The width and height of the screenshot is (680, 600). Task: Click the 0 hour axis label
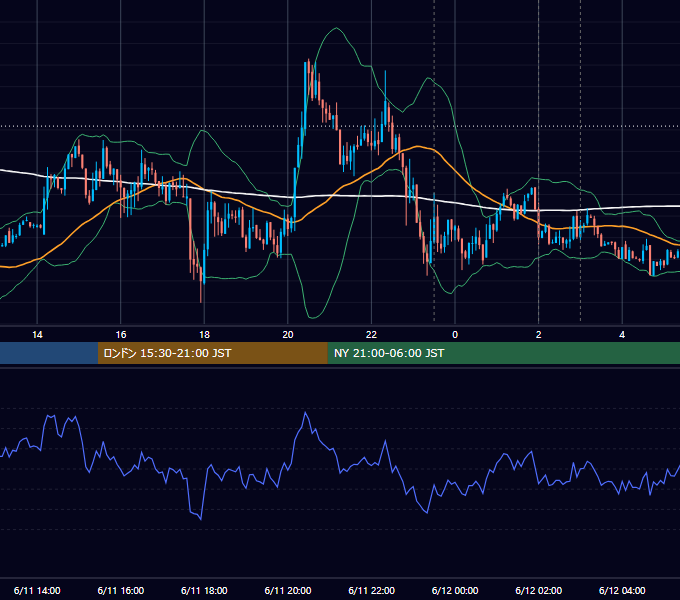455,335
